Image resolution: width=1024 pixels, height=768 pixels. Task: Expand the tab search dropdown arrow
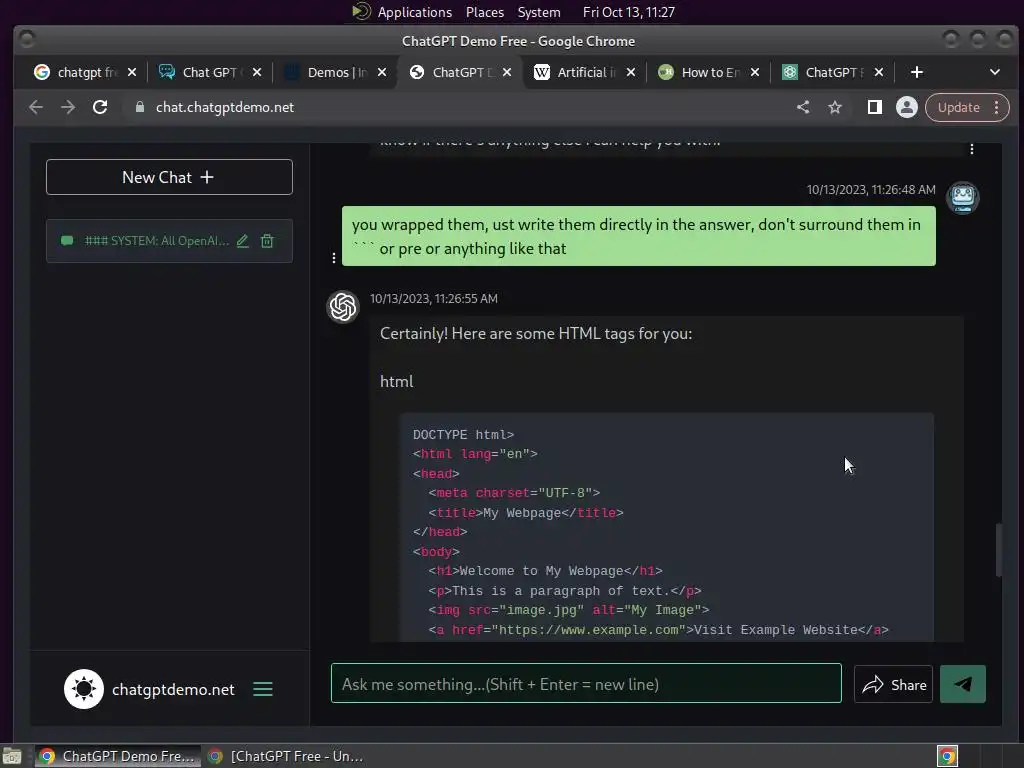click(995, 72)
